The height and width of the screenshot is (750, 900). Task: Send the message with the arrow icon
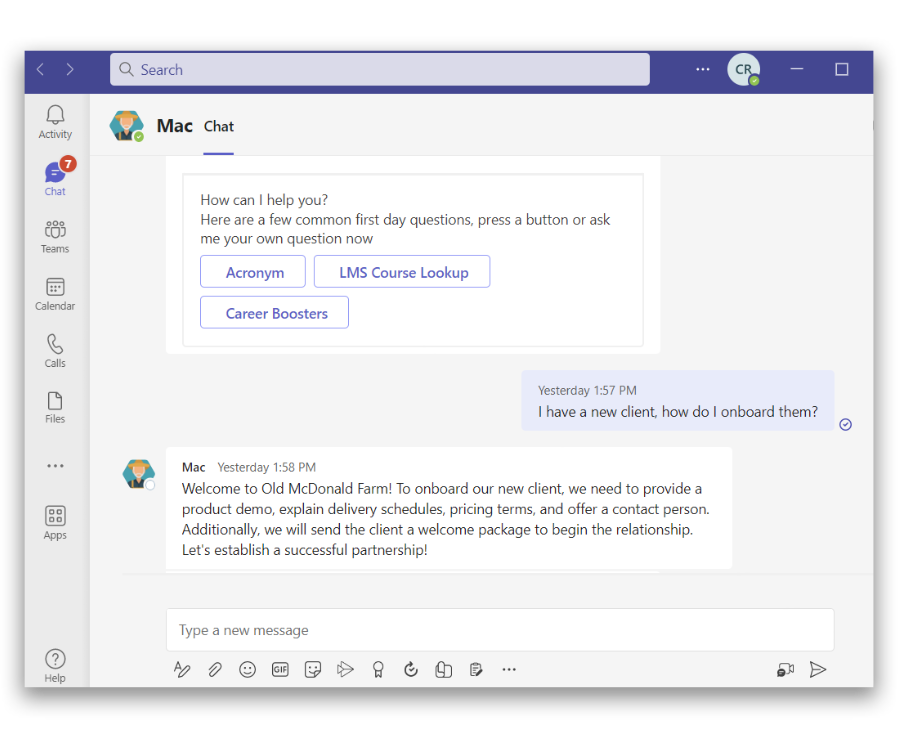click(x=817, y=669)
